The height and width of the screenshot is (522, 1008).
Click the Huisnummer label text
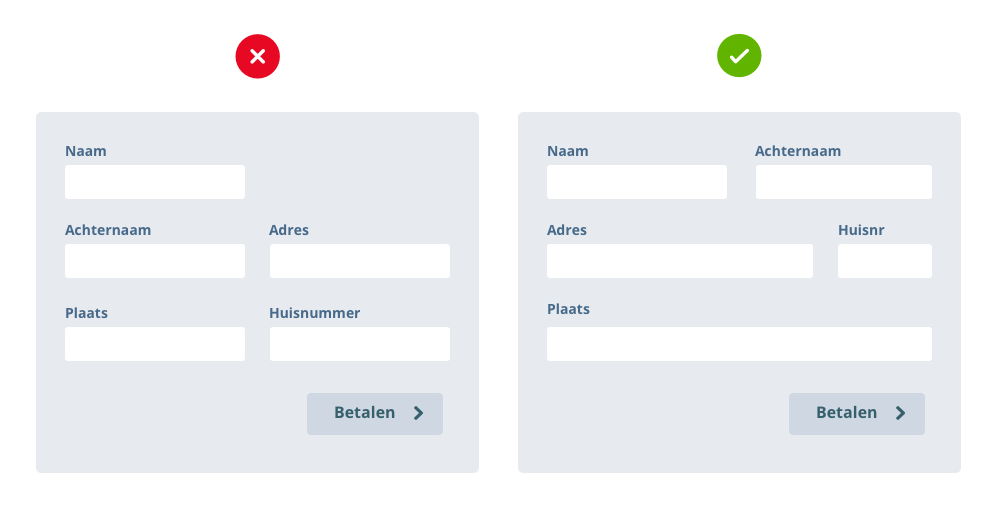[x=314, y=313]
